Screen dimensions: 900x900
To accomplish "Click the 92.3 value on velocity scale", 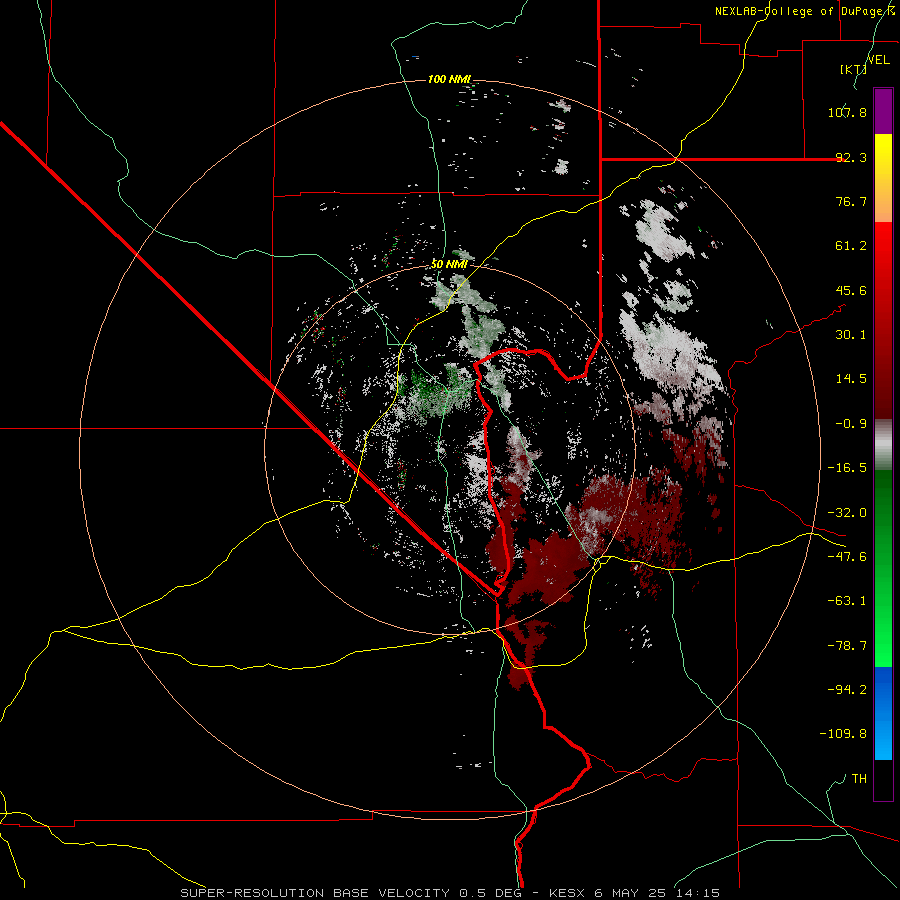I will [x=851, y=157].
